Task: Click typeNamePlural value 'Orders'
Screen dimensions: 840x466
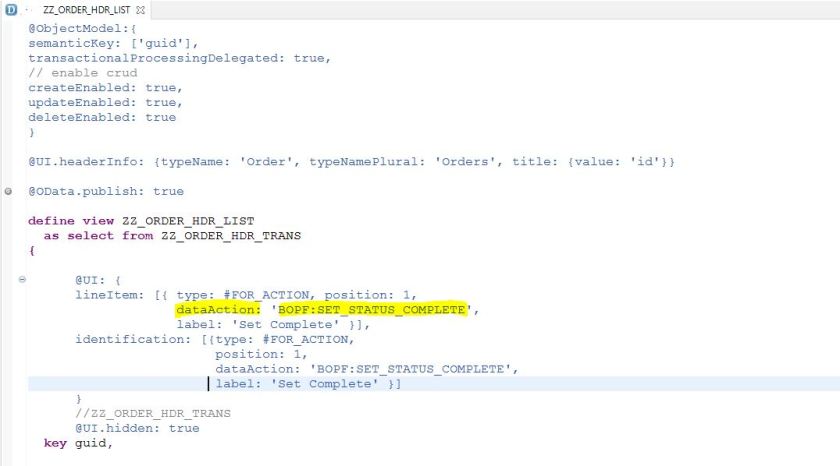Action: (465, 162)
